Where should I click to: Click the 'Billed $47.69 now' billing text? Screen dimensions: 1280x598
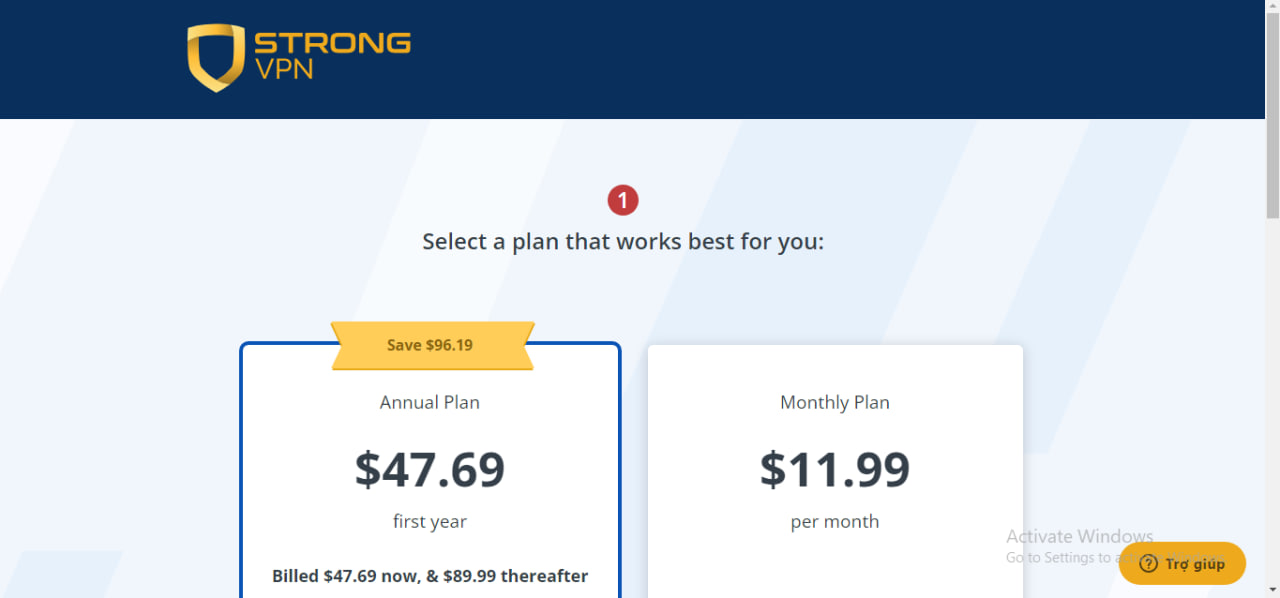[430, 575]
